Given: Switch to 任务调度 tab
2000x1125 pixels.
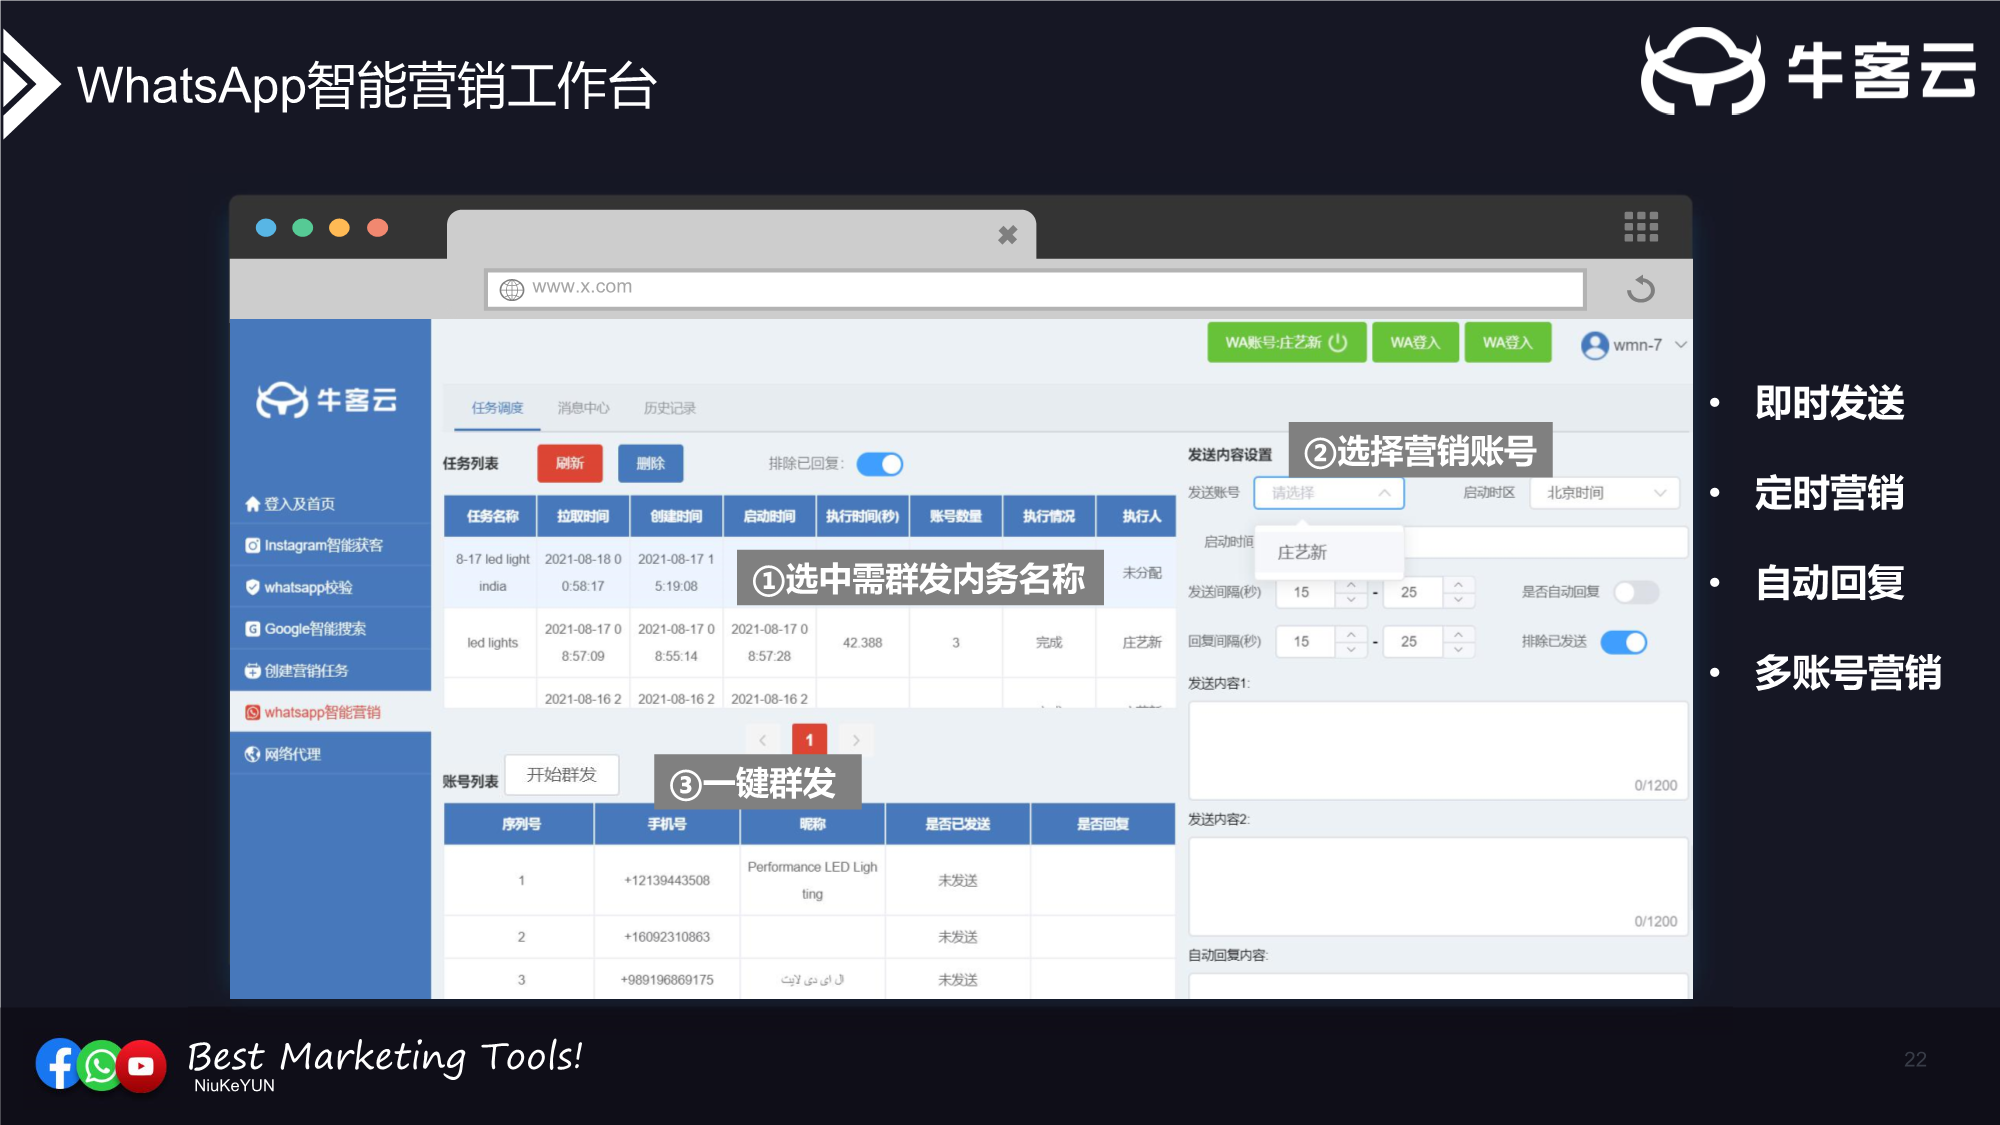Looking at the screenshot, I should pos(497,408).
